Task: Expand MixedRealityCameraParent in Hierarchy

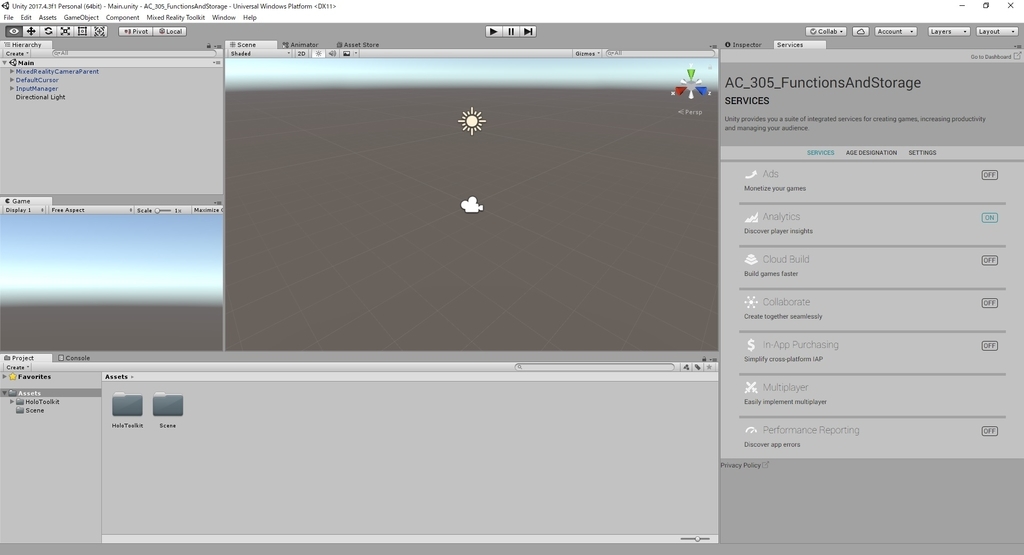Action: pyautogui.click(x=12, y=71)
